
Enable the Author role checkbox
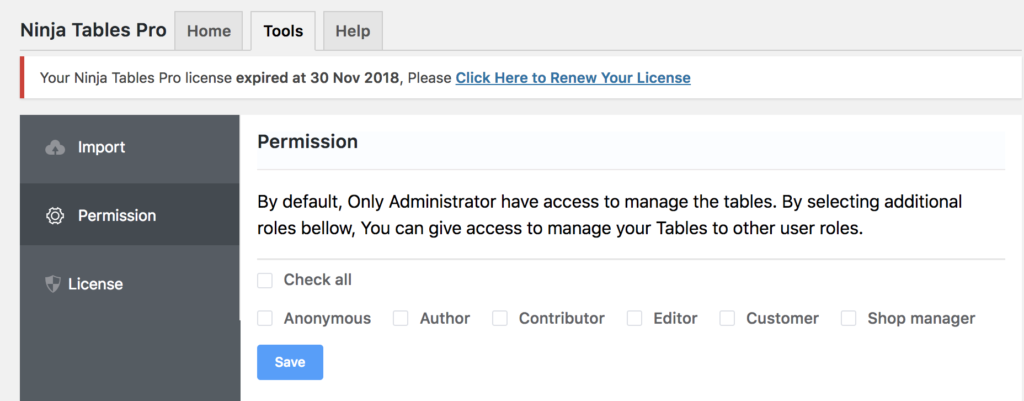pos(400,319)
